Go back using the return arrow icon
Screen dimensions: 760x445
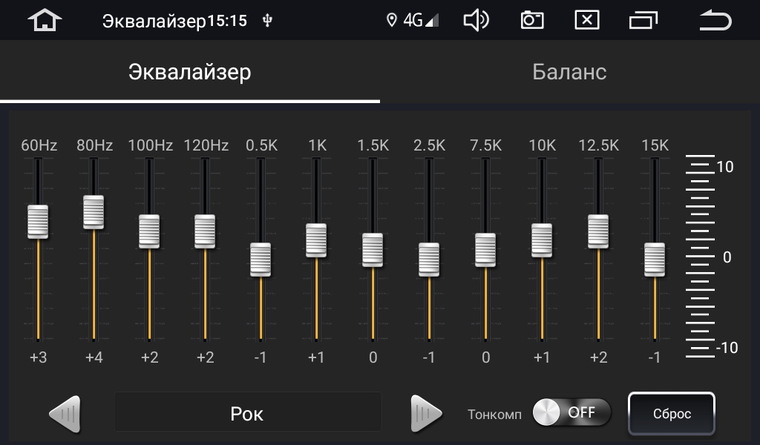click(714, 20)
